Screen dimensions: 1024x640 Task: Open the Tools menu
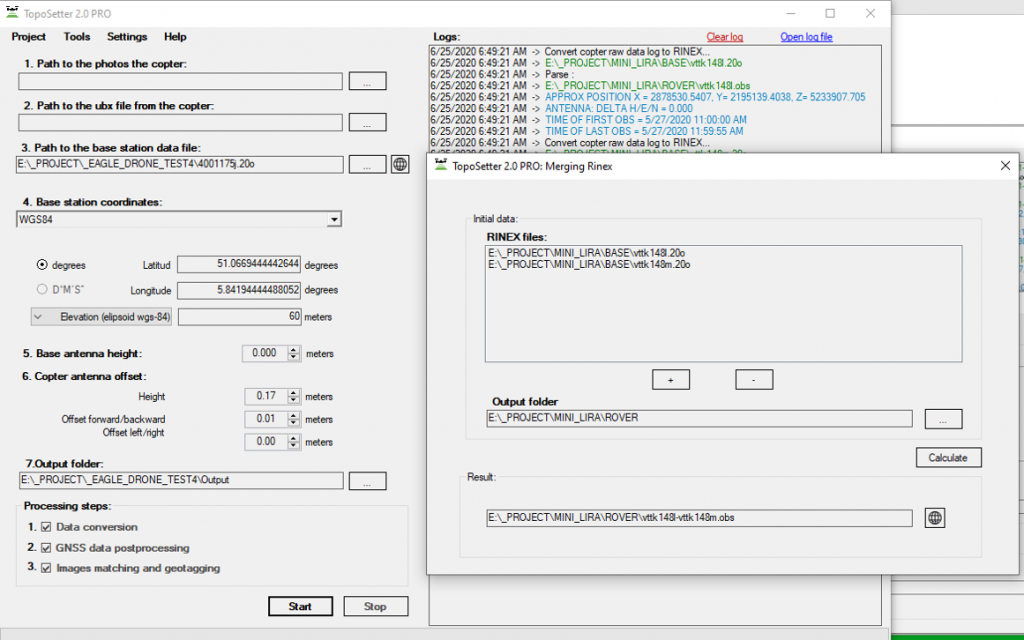[77, 37]
